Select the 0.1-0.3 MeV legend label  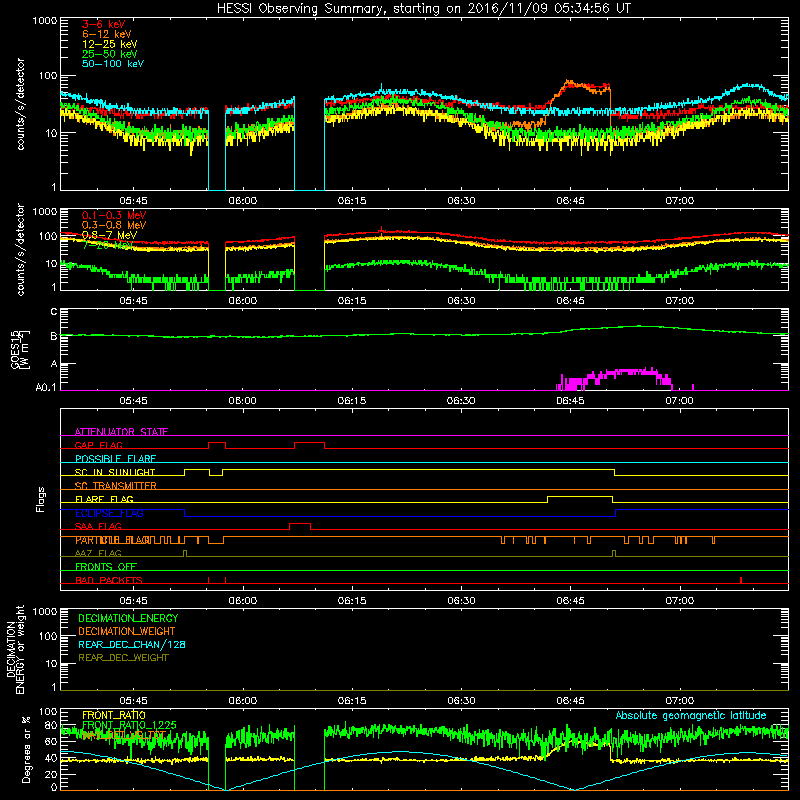click(114, 215)
